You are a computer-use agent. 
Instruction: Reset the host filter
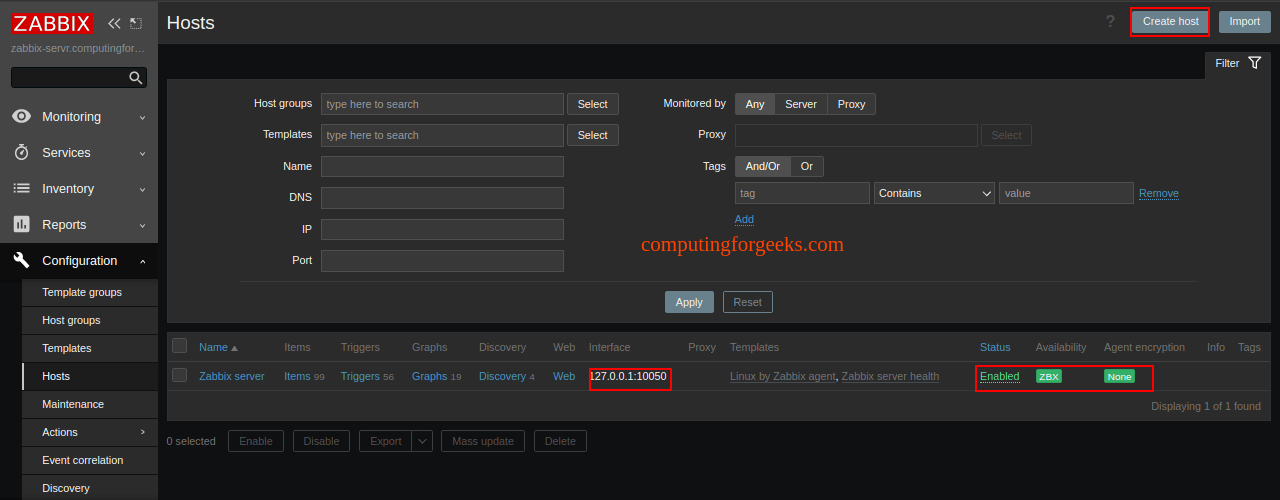coord(747,302)
